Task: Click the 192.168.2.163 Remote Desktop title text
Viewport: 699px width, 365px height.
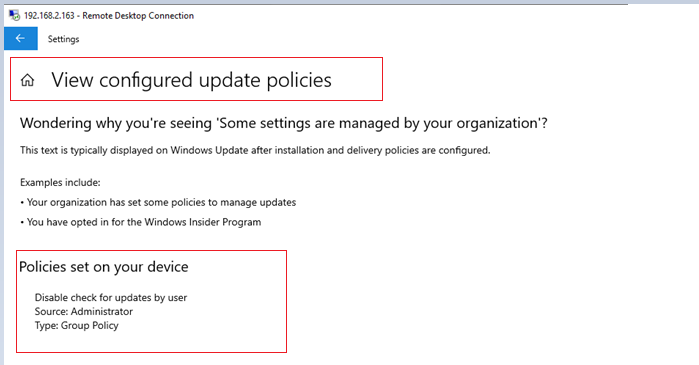Action: (109, 16)
